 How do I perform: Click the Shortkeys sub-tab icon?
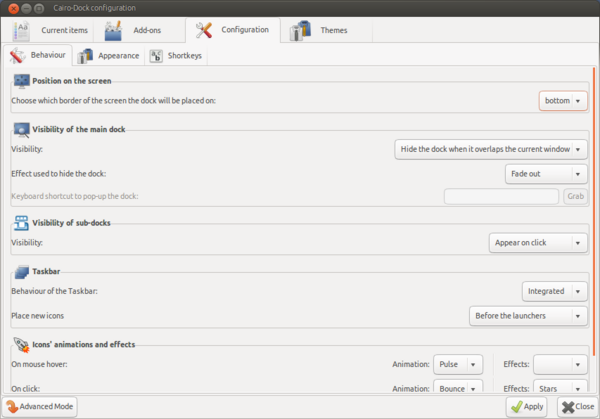click(156, 56)
